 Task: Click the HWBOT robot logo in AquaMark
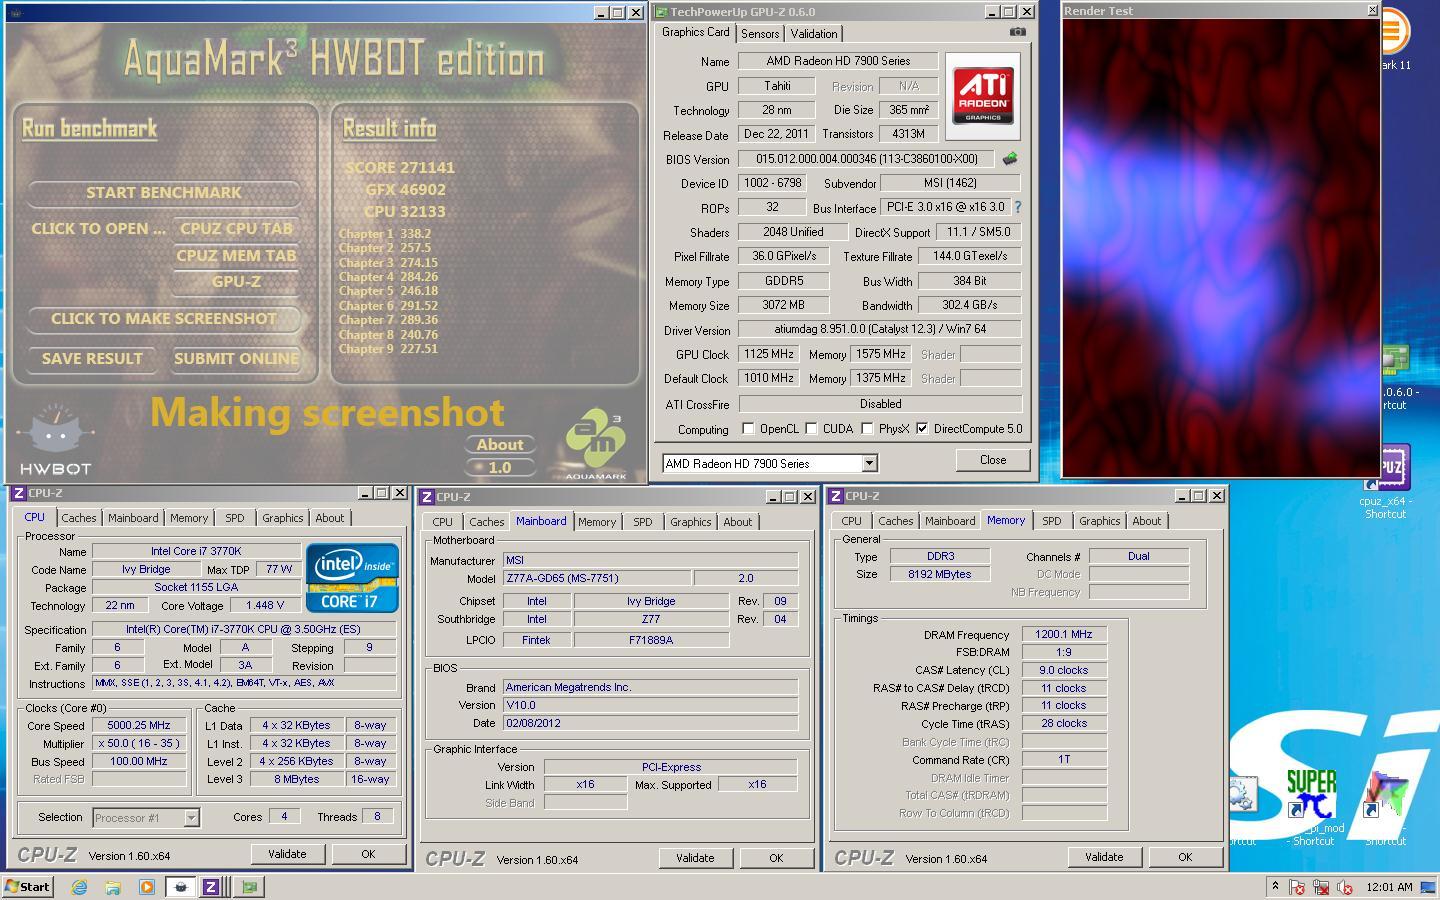(x=56, y=440)
